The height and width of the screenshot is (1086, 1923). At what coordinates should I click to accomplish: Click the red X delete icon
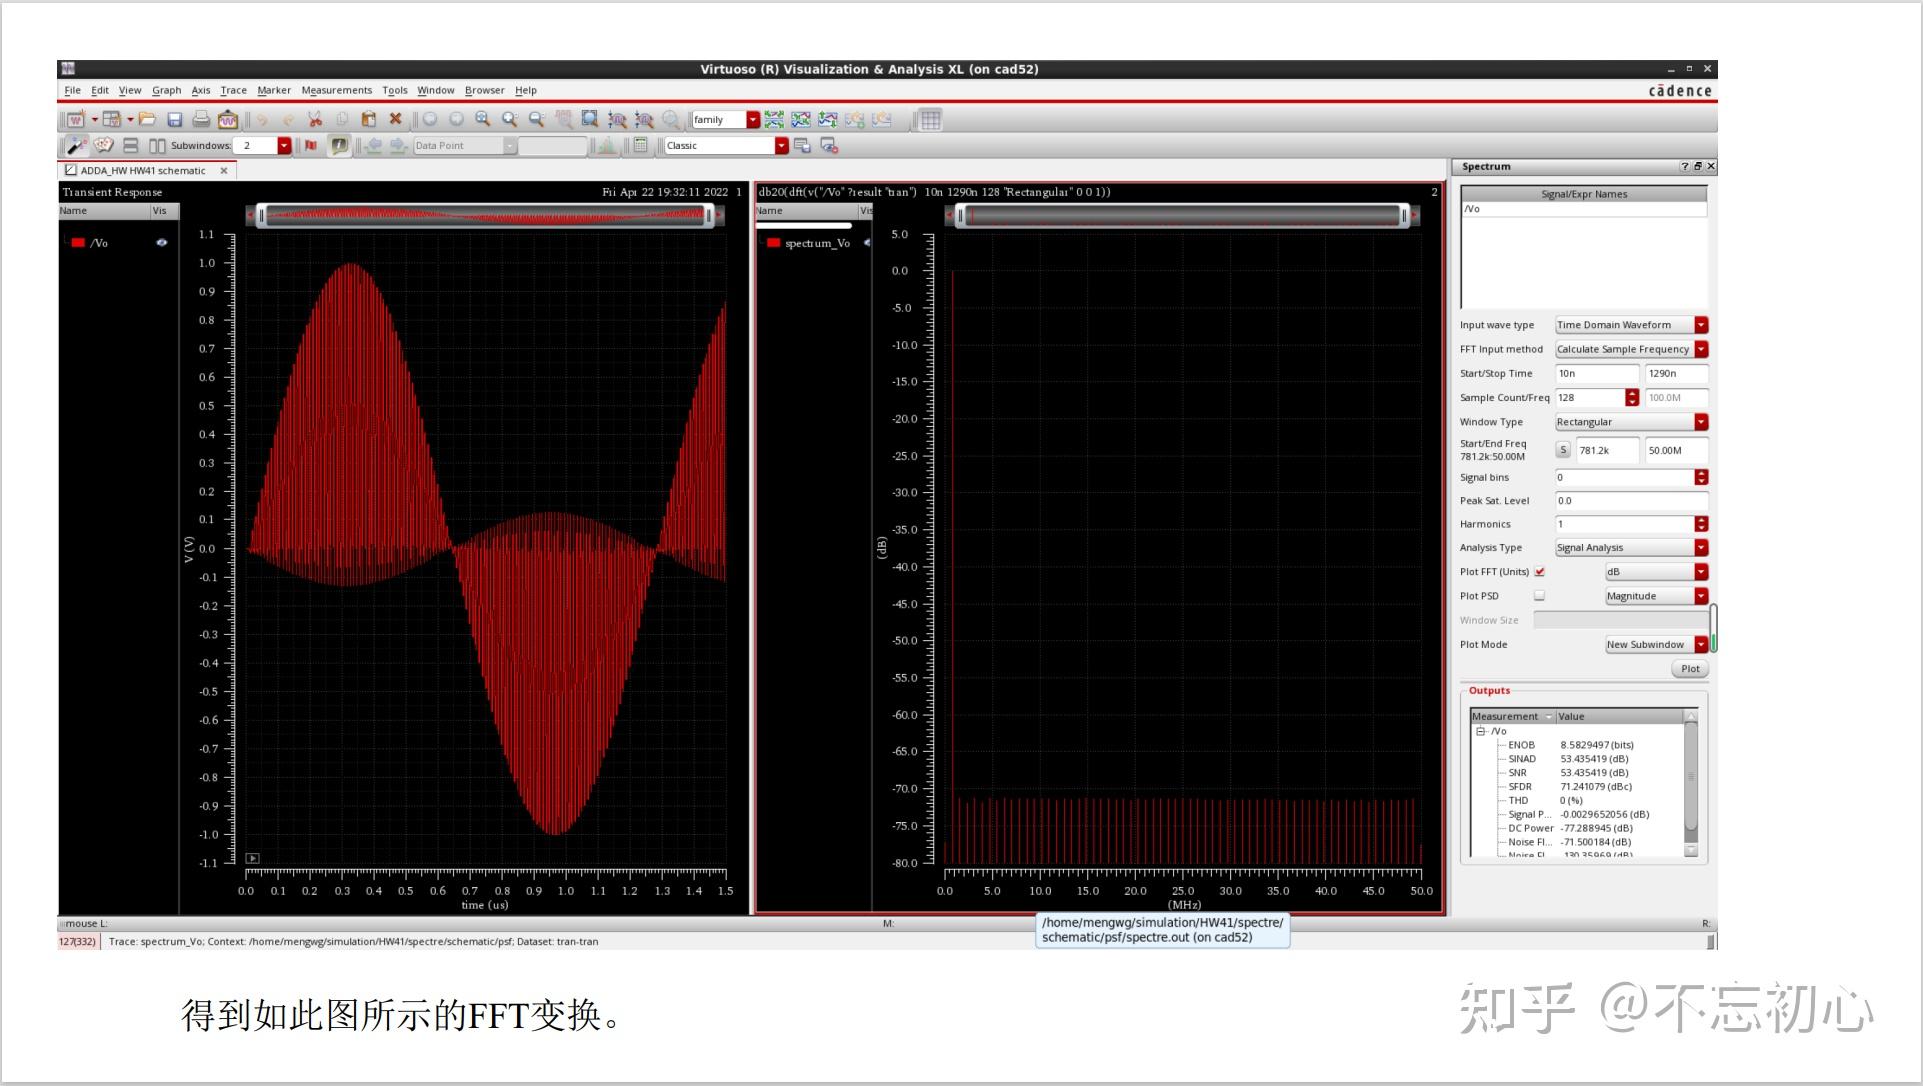[x=395, y=119]
